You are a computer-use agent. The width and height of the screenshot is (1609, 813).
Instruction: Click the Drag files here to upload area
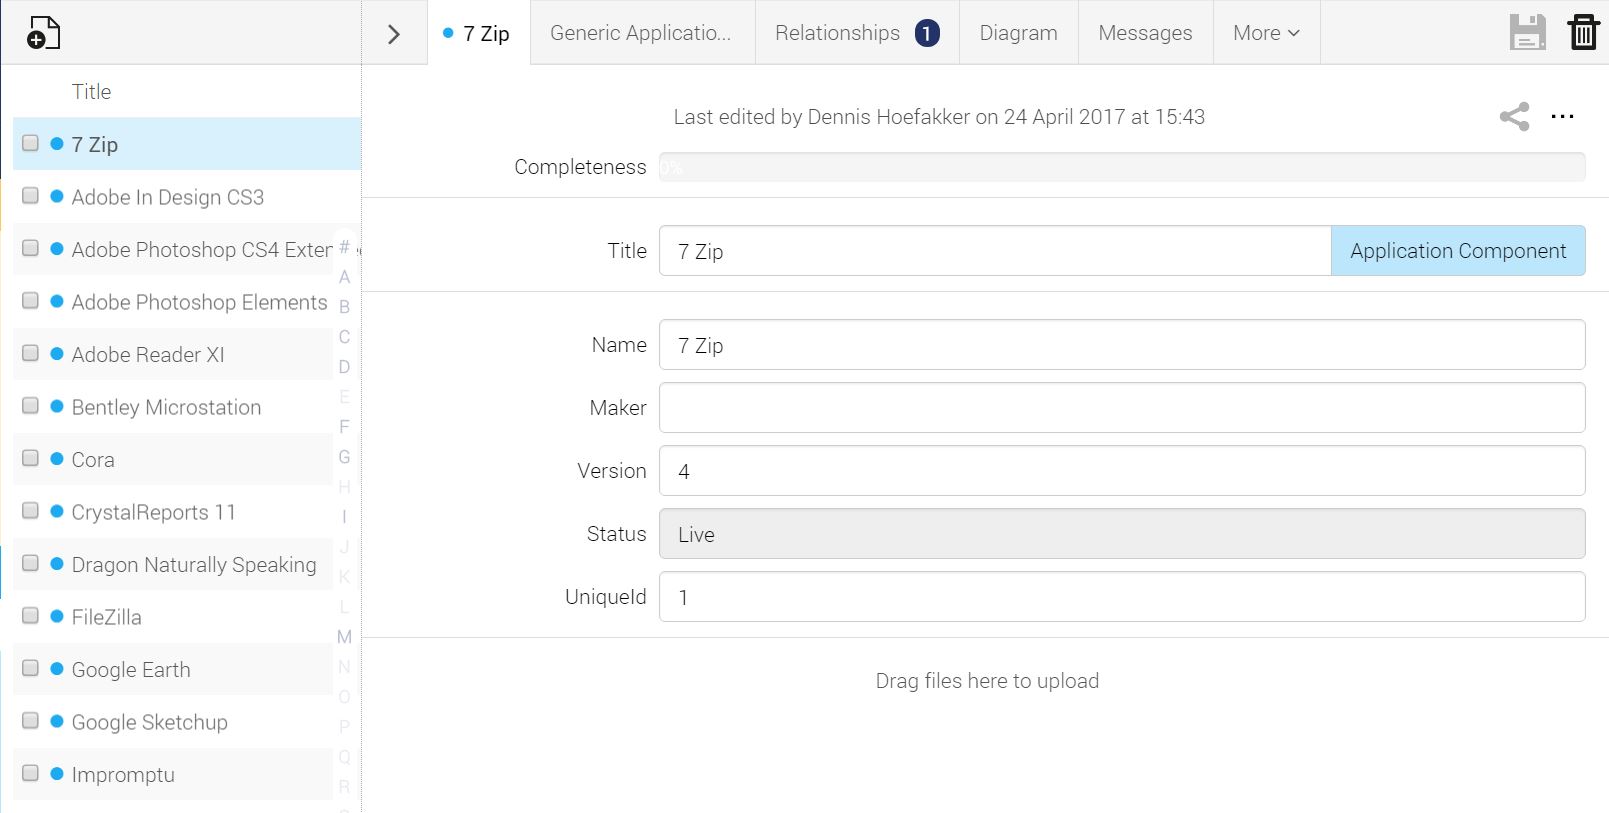click(x=987, y=681)
